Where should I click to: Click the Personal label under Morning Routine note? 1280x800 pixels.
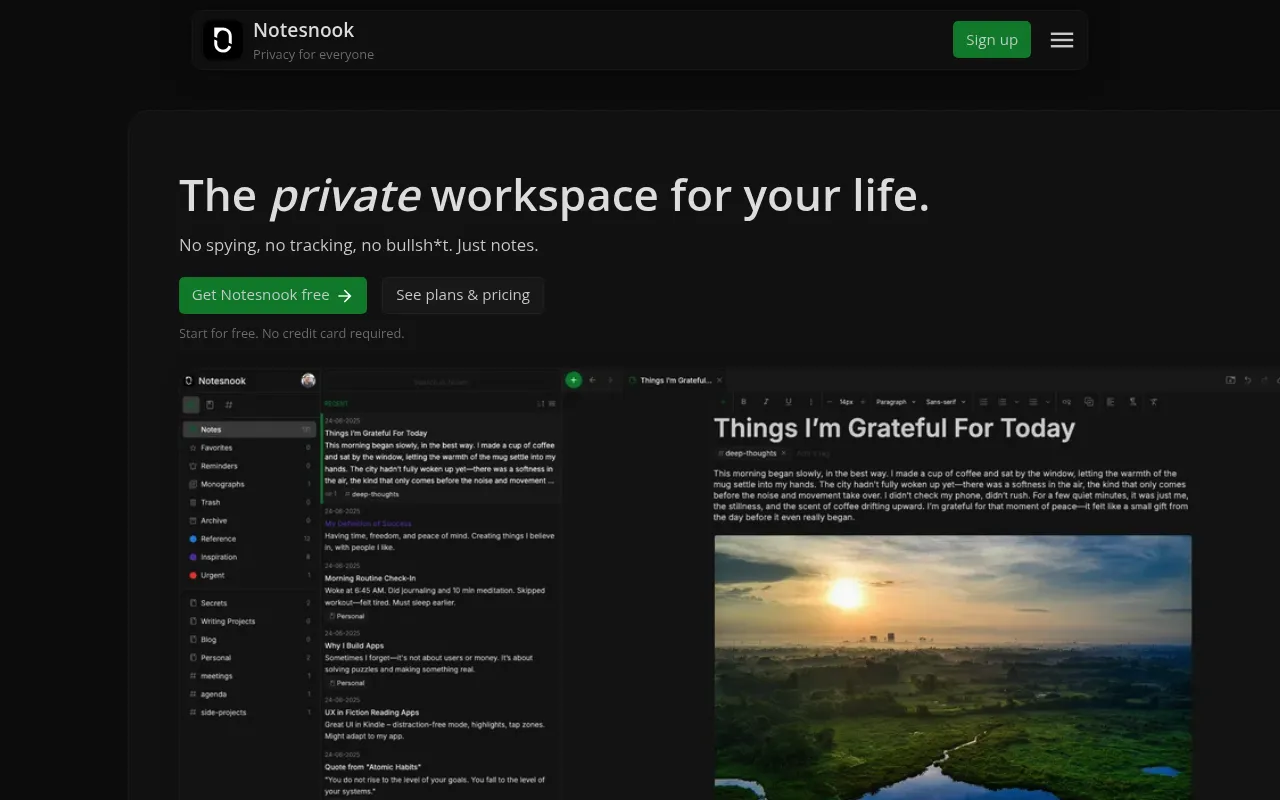(346, 616)
